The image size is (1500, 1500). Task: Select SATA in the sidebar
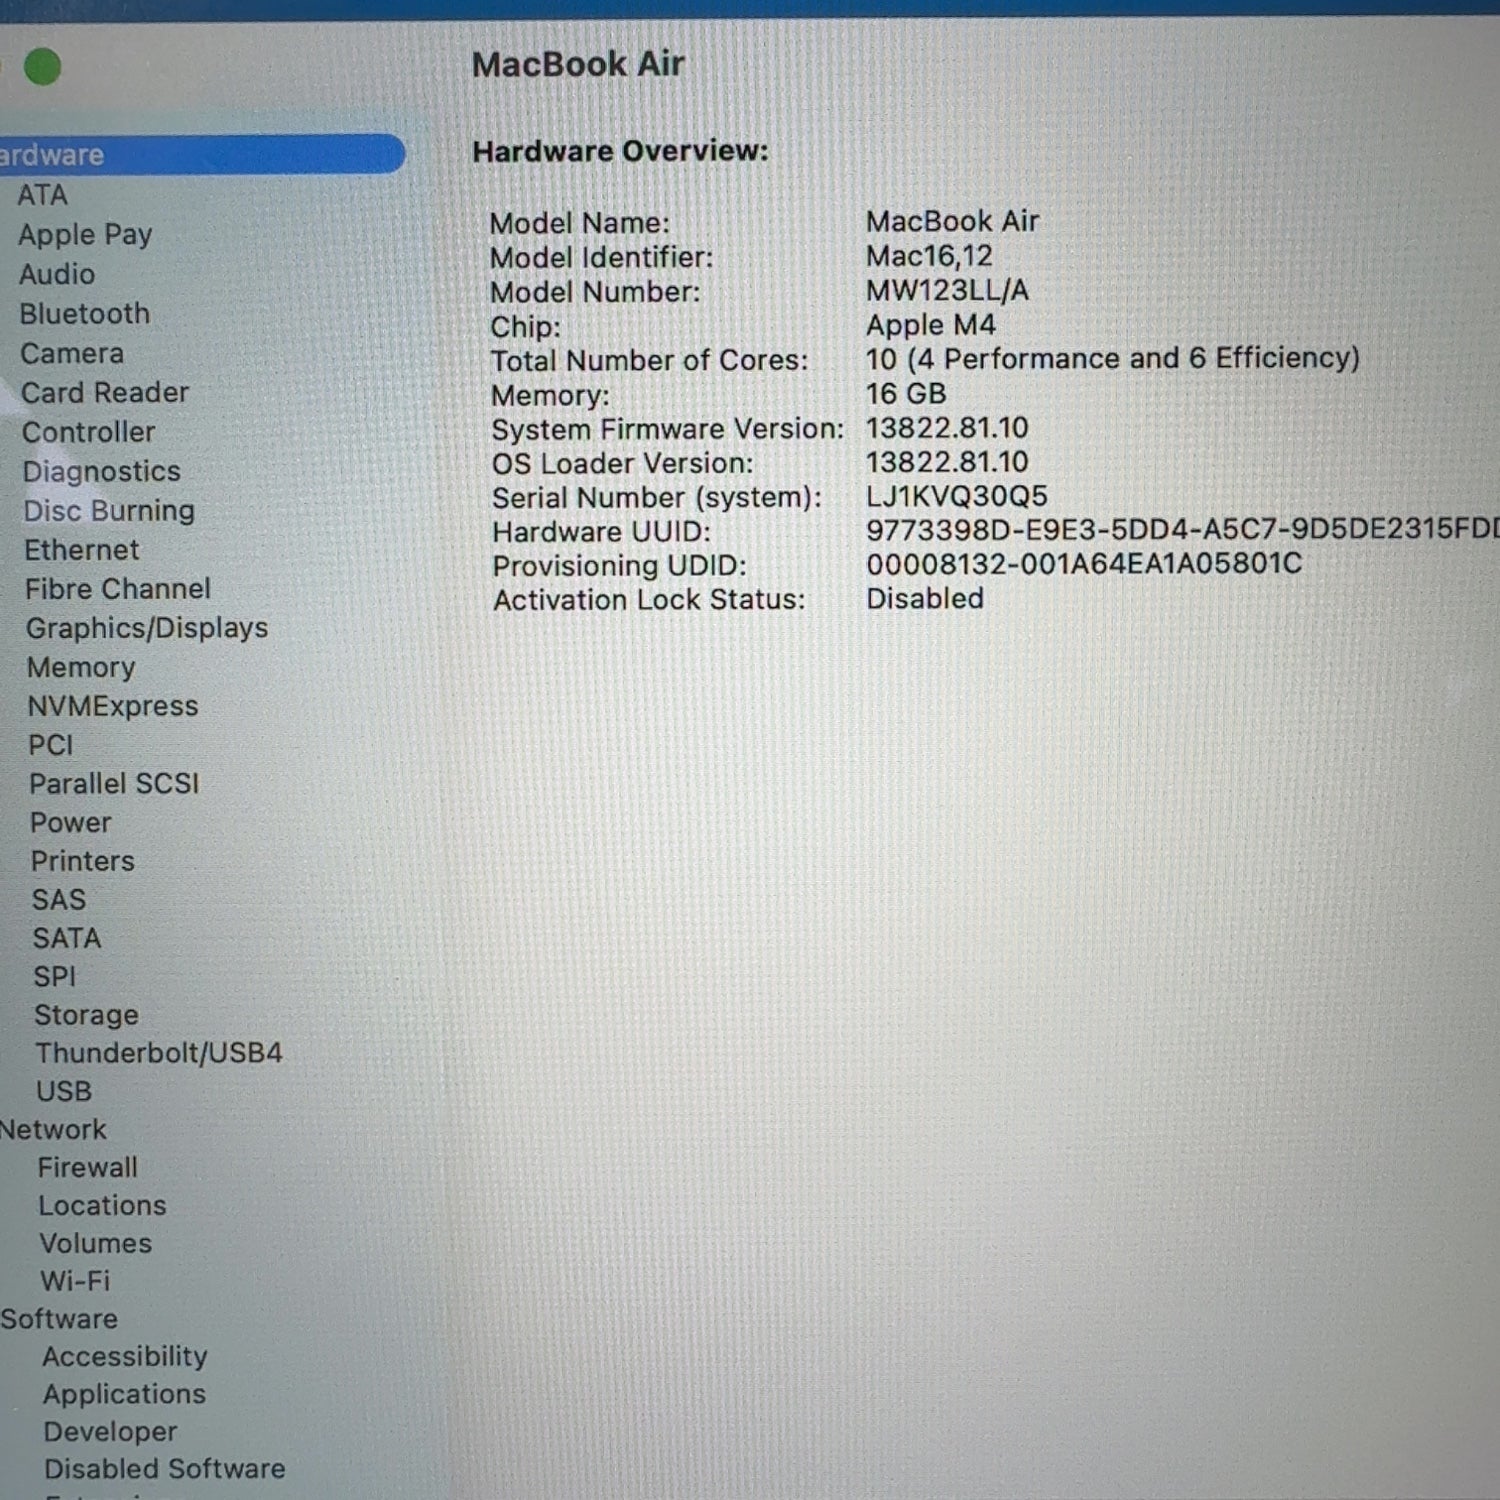pyautogui.click(x=66, y=939)
